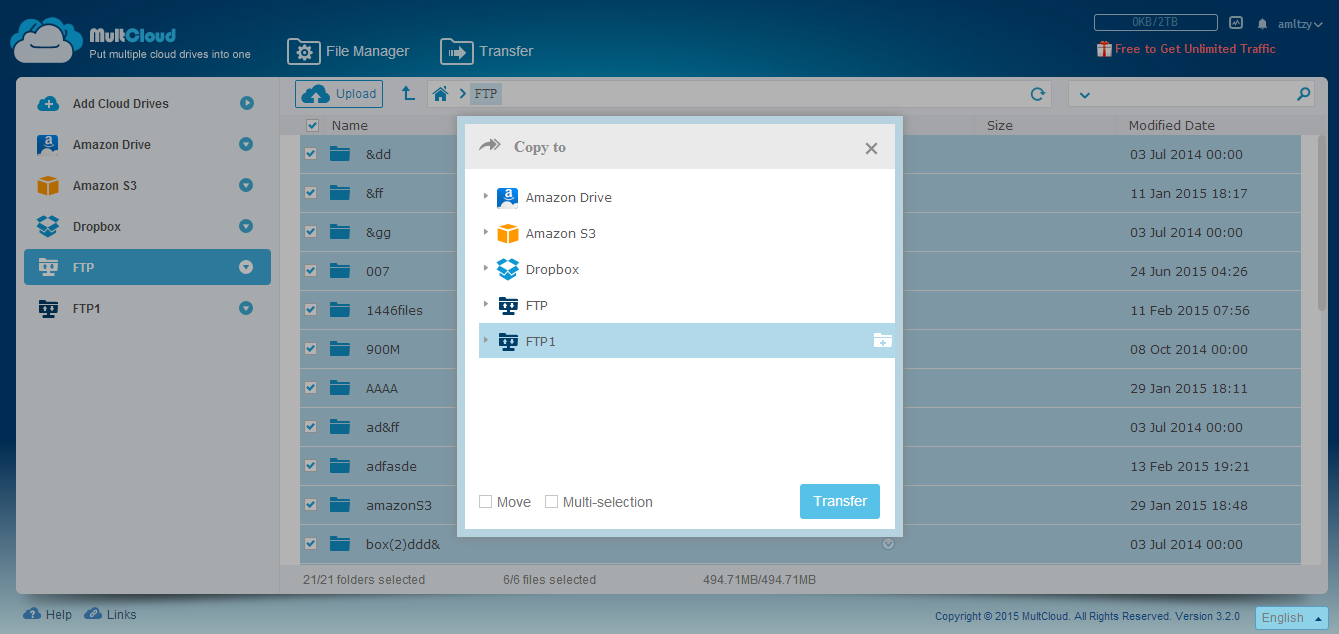Expand Amazon S3 in Copy to tree
The width and height of the screenshot is (1339, 634).
click(486, 233)
